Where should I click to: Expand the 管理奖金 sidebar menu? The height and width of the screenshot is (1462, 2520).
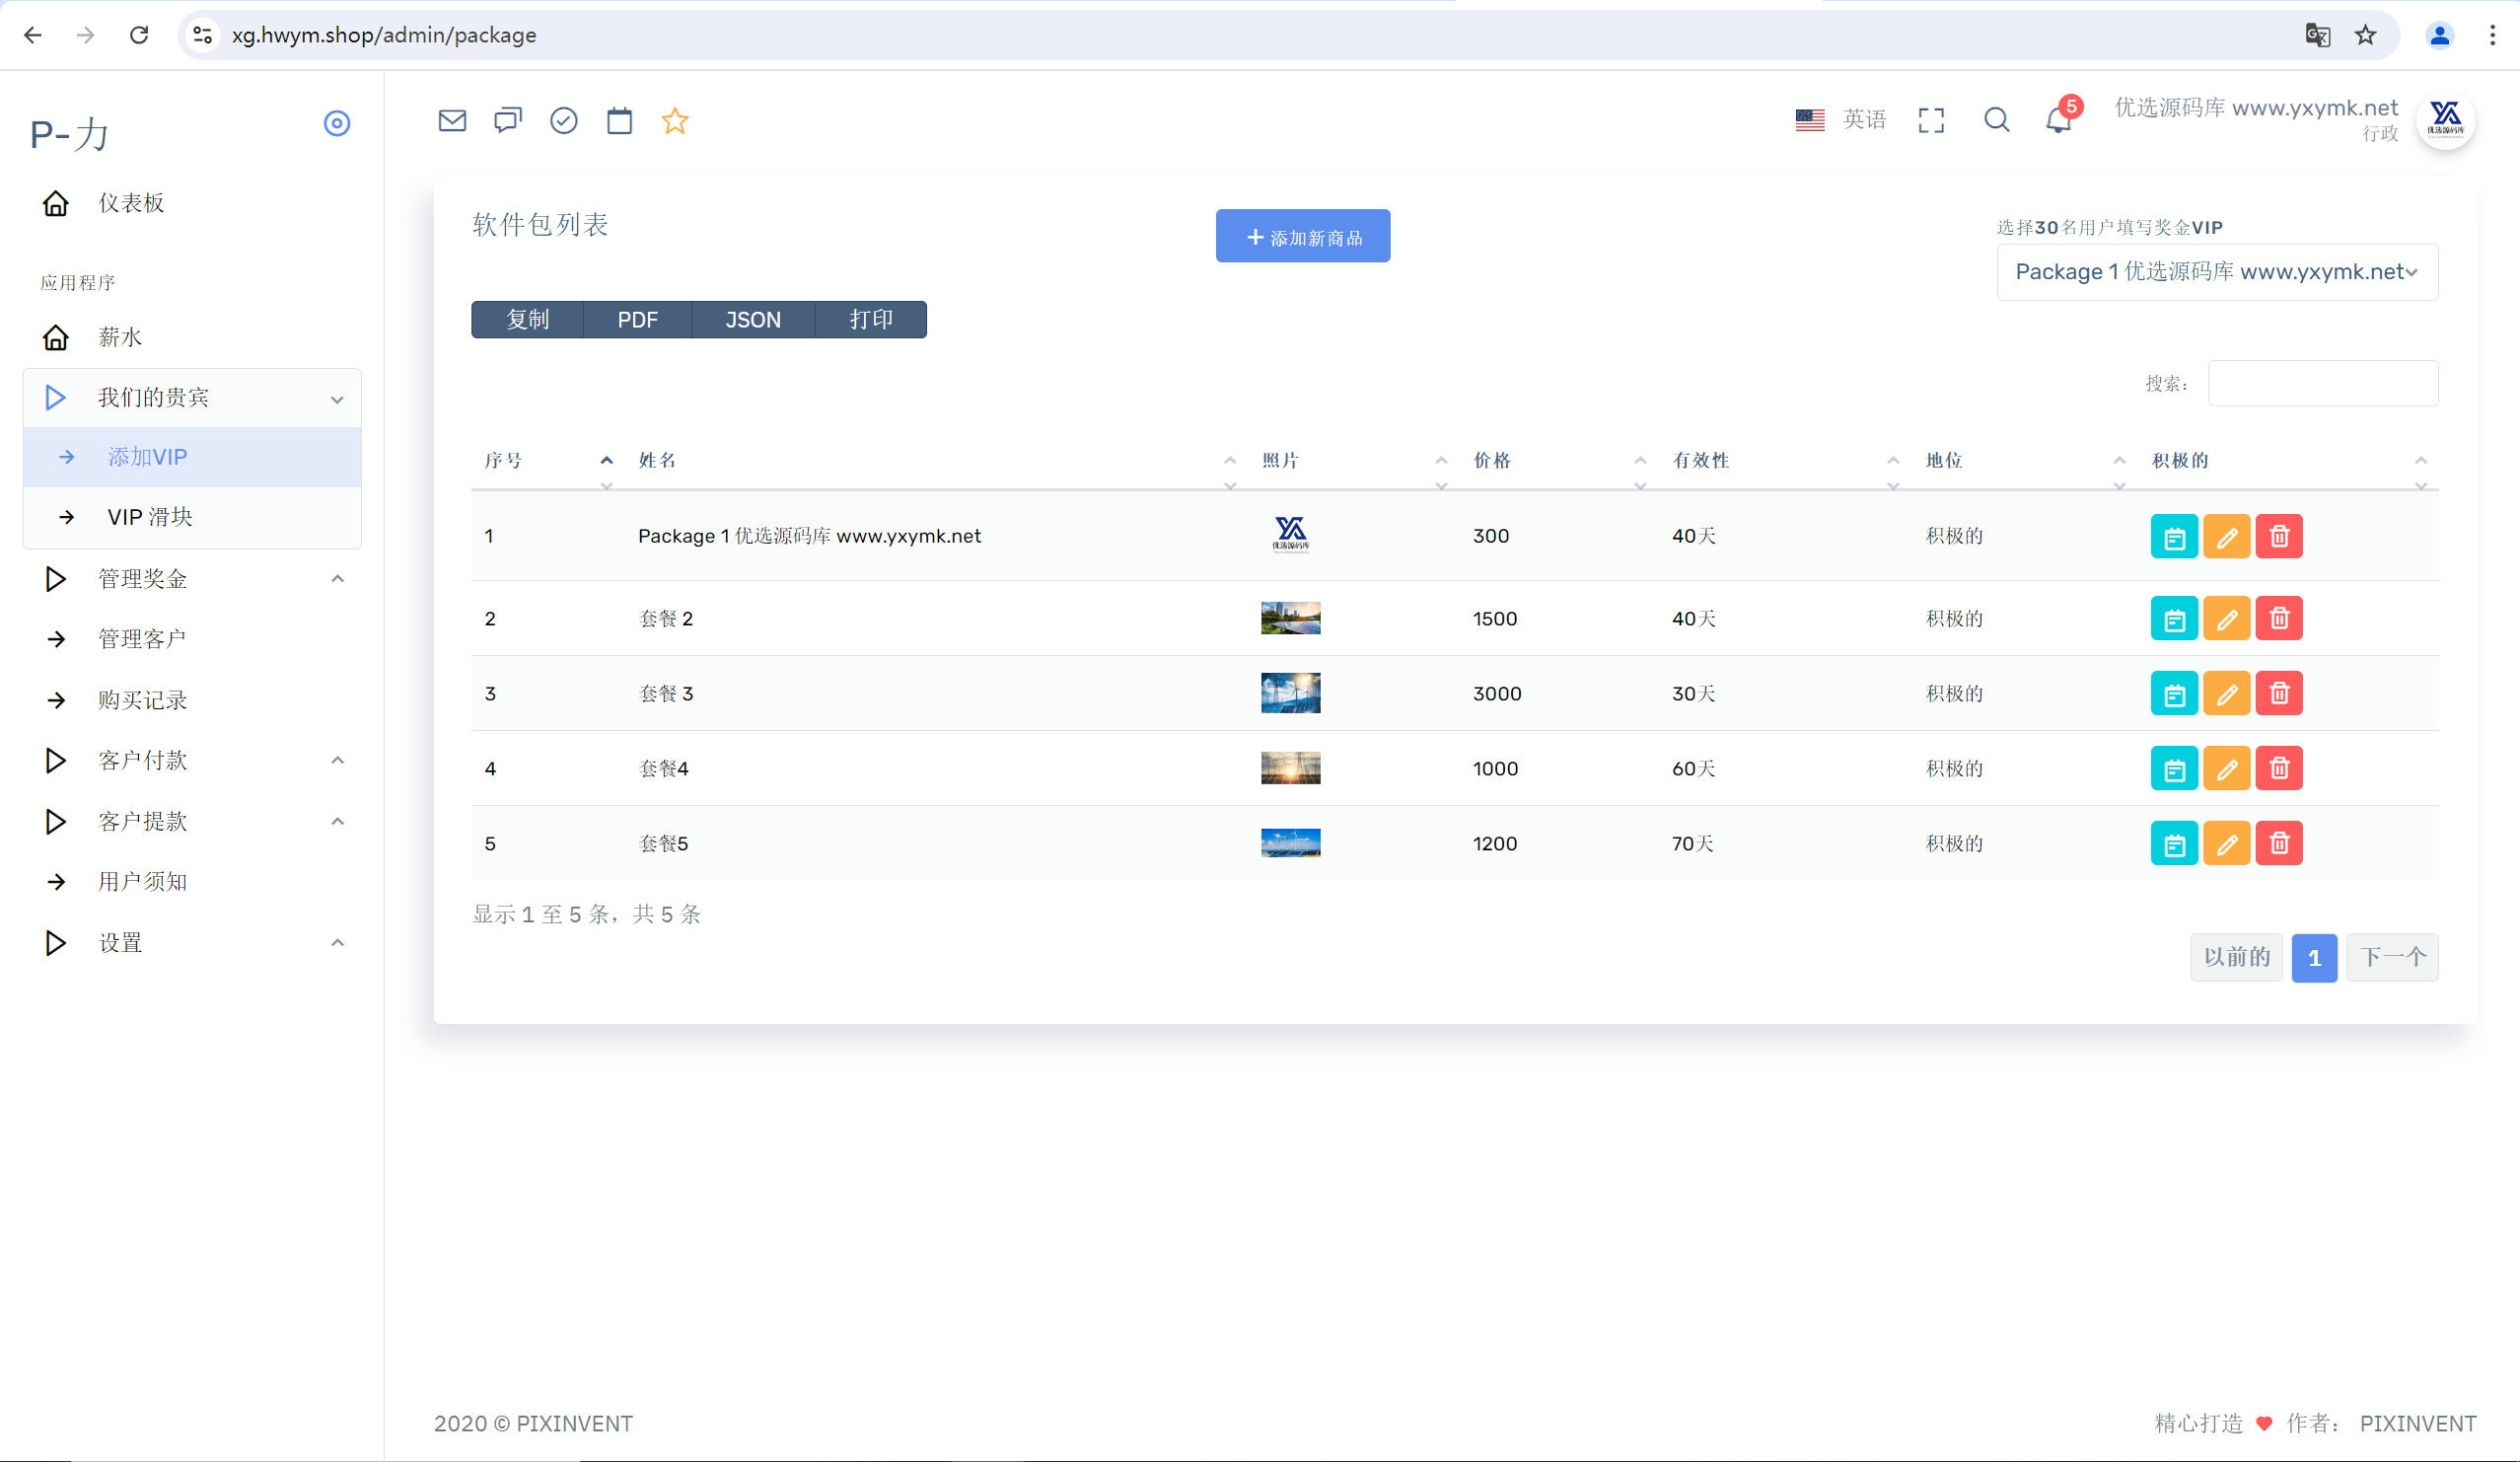point(192,579)
